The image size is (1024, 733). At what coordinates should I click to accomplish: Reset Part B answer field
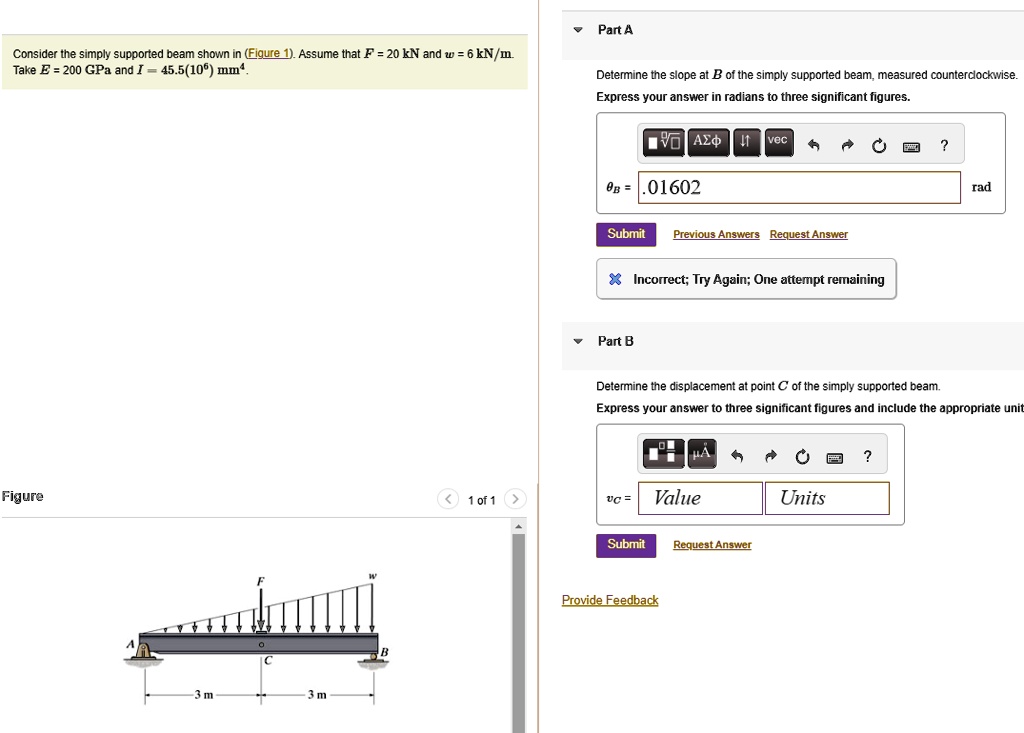click(x=803, y=456)
